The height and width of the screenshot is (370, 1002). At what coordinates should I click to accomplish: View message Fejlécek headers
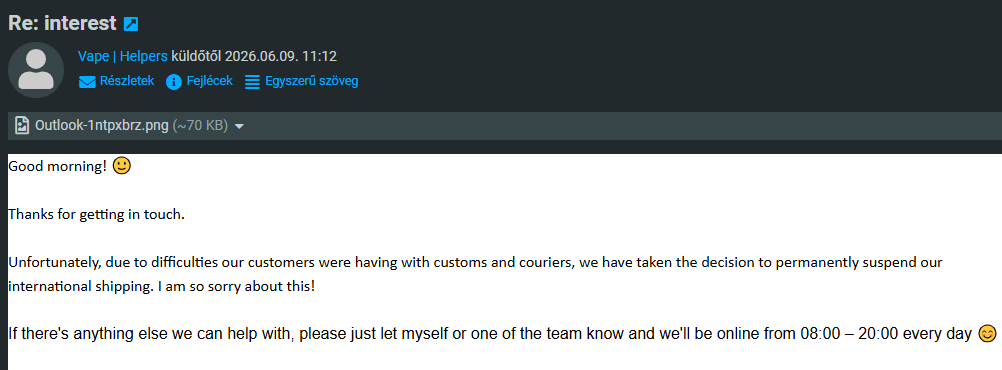click(x=209, y=81)
